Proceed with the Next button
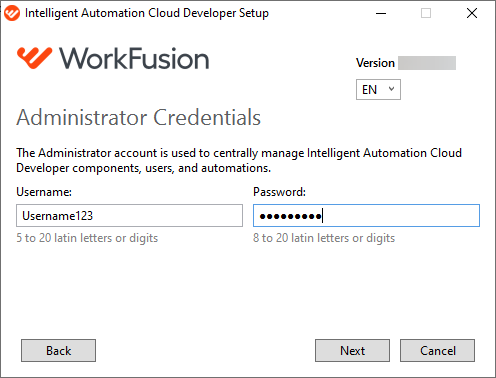The image size is (496, 378). [352, 350]
